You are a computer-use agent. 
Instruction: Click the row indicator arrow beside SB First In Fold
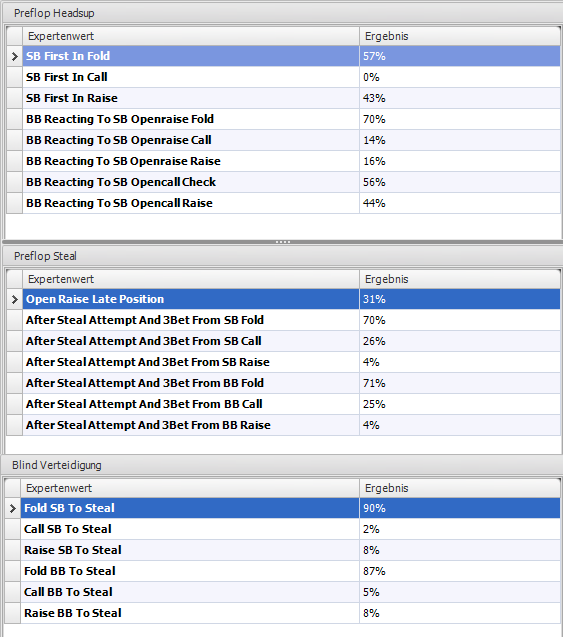15,56
